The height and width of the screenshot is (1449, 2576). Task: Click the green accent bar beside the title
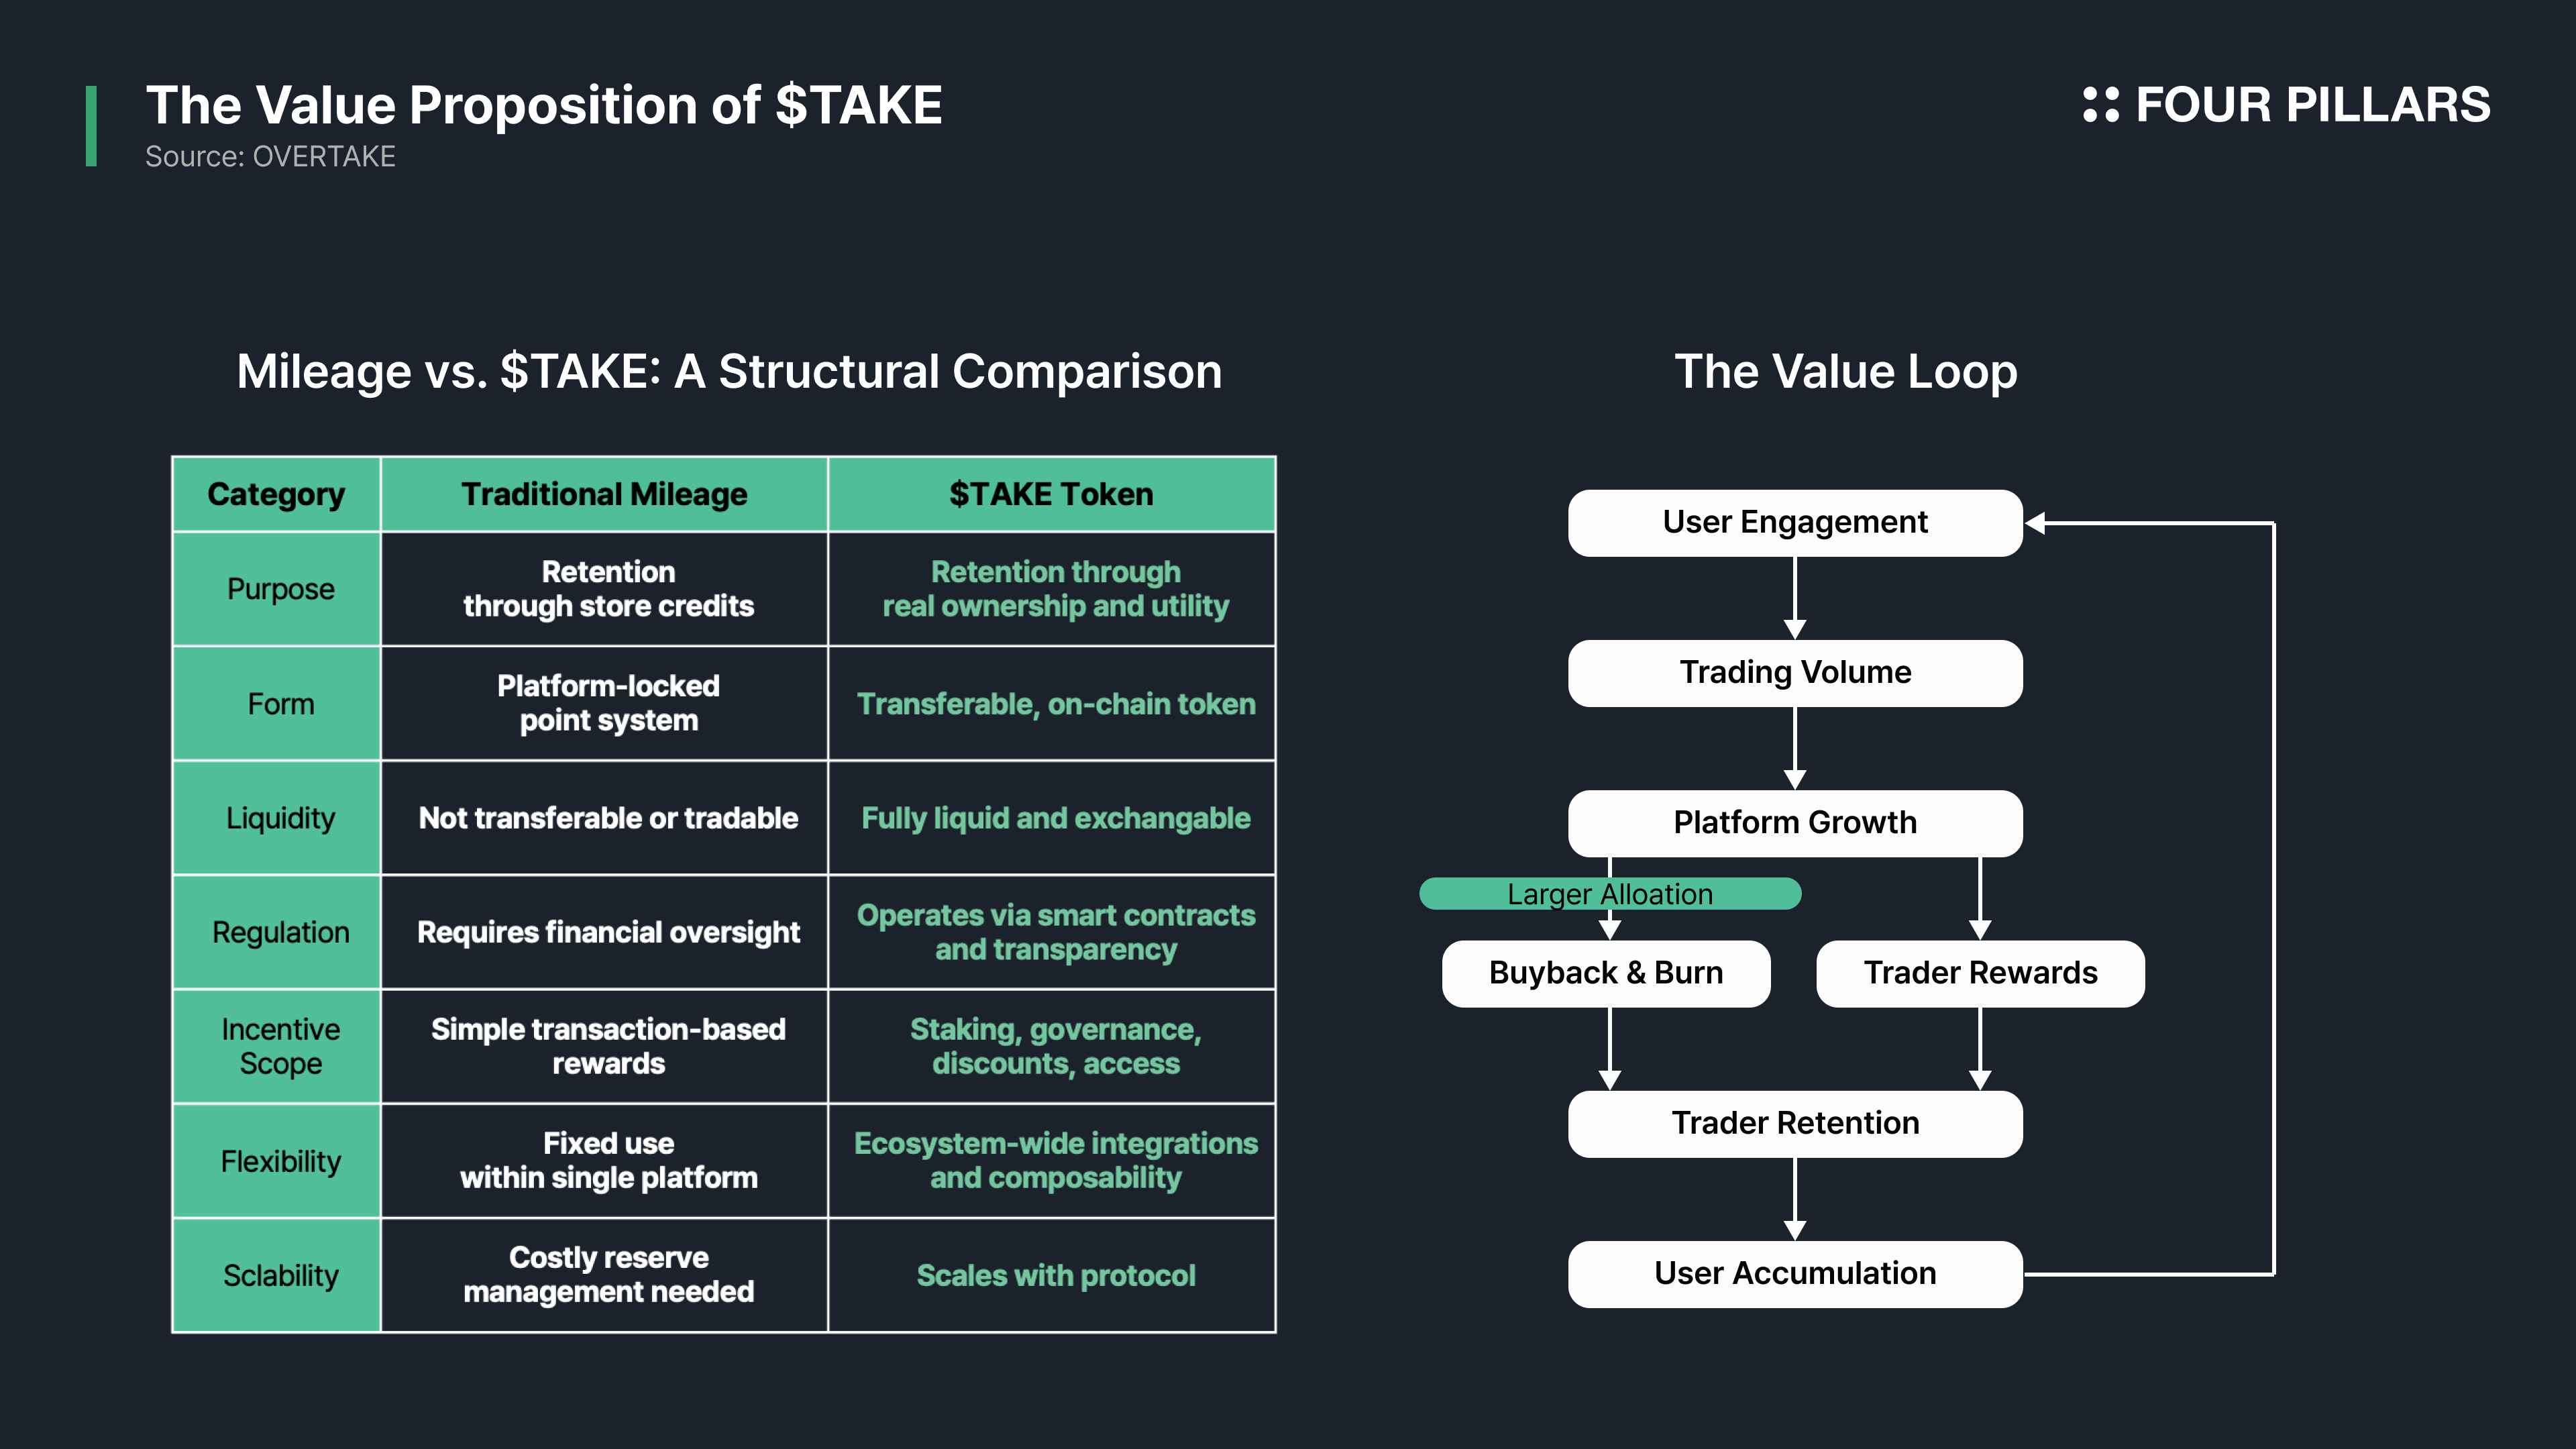point(91,126)
